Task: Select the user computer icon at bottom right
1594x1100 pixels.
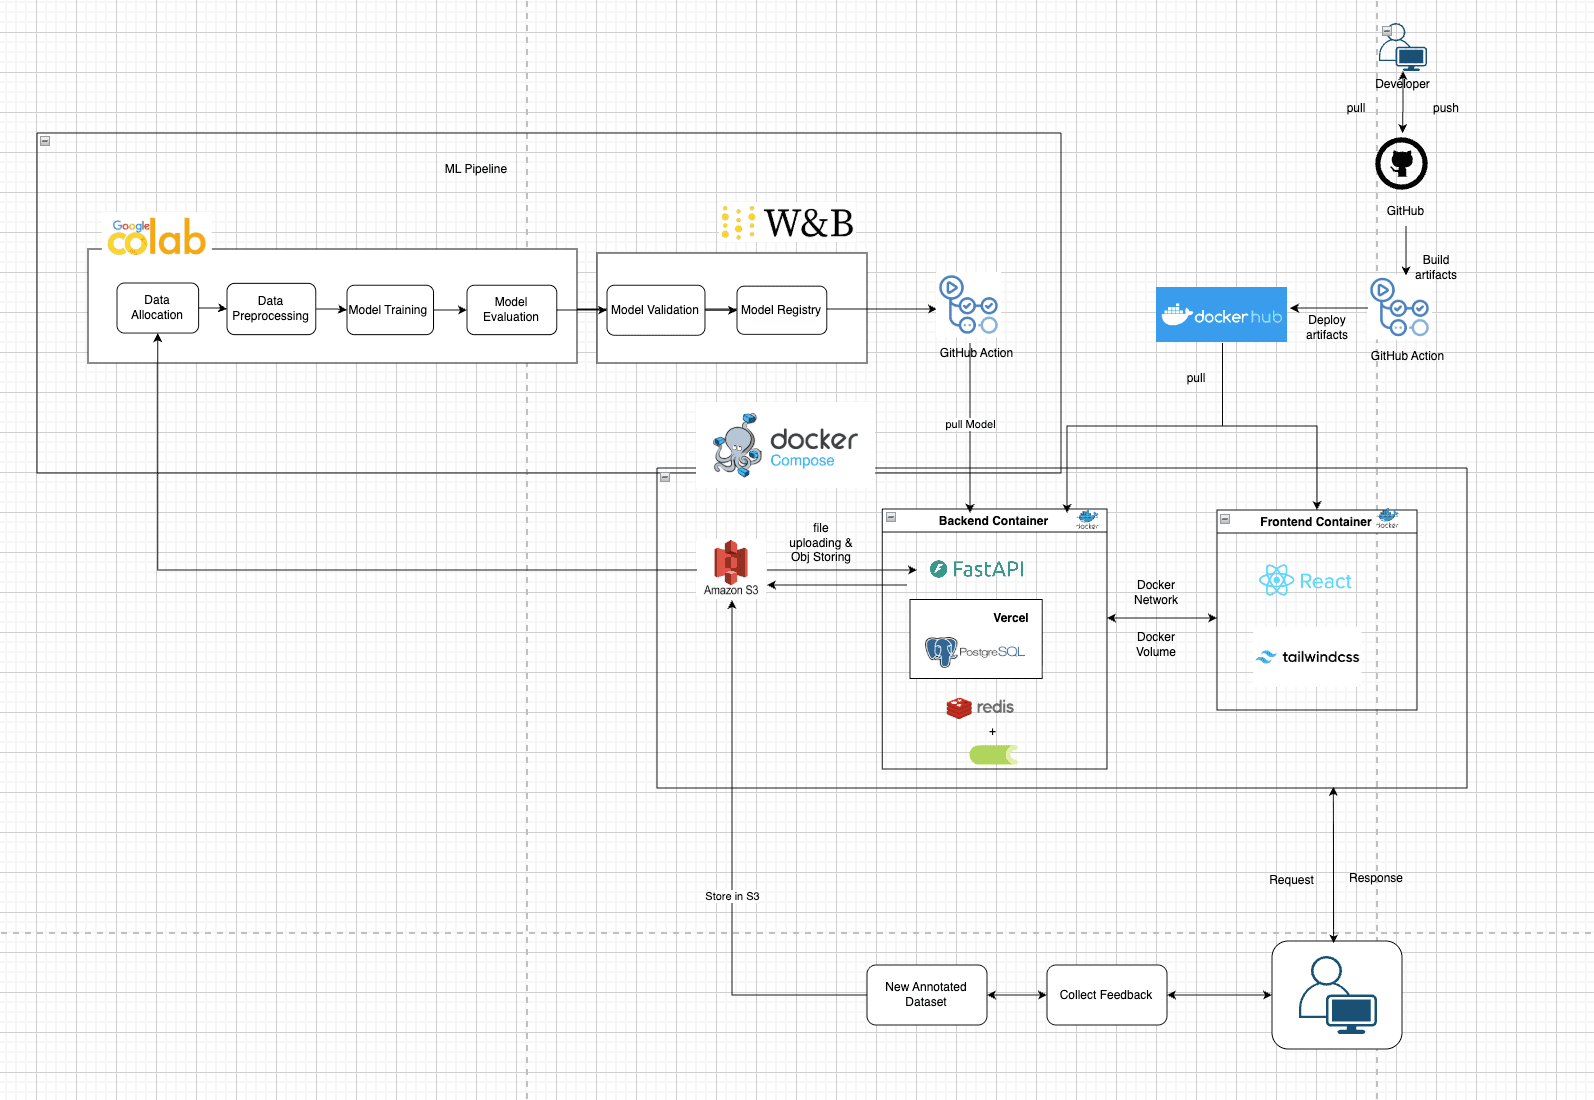Action: pos(1337,995)
